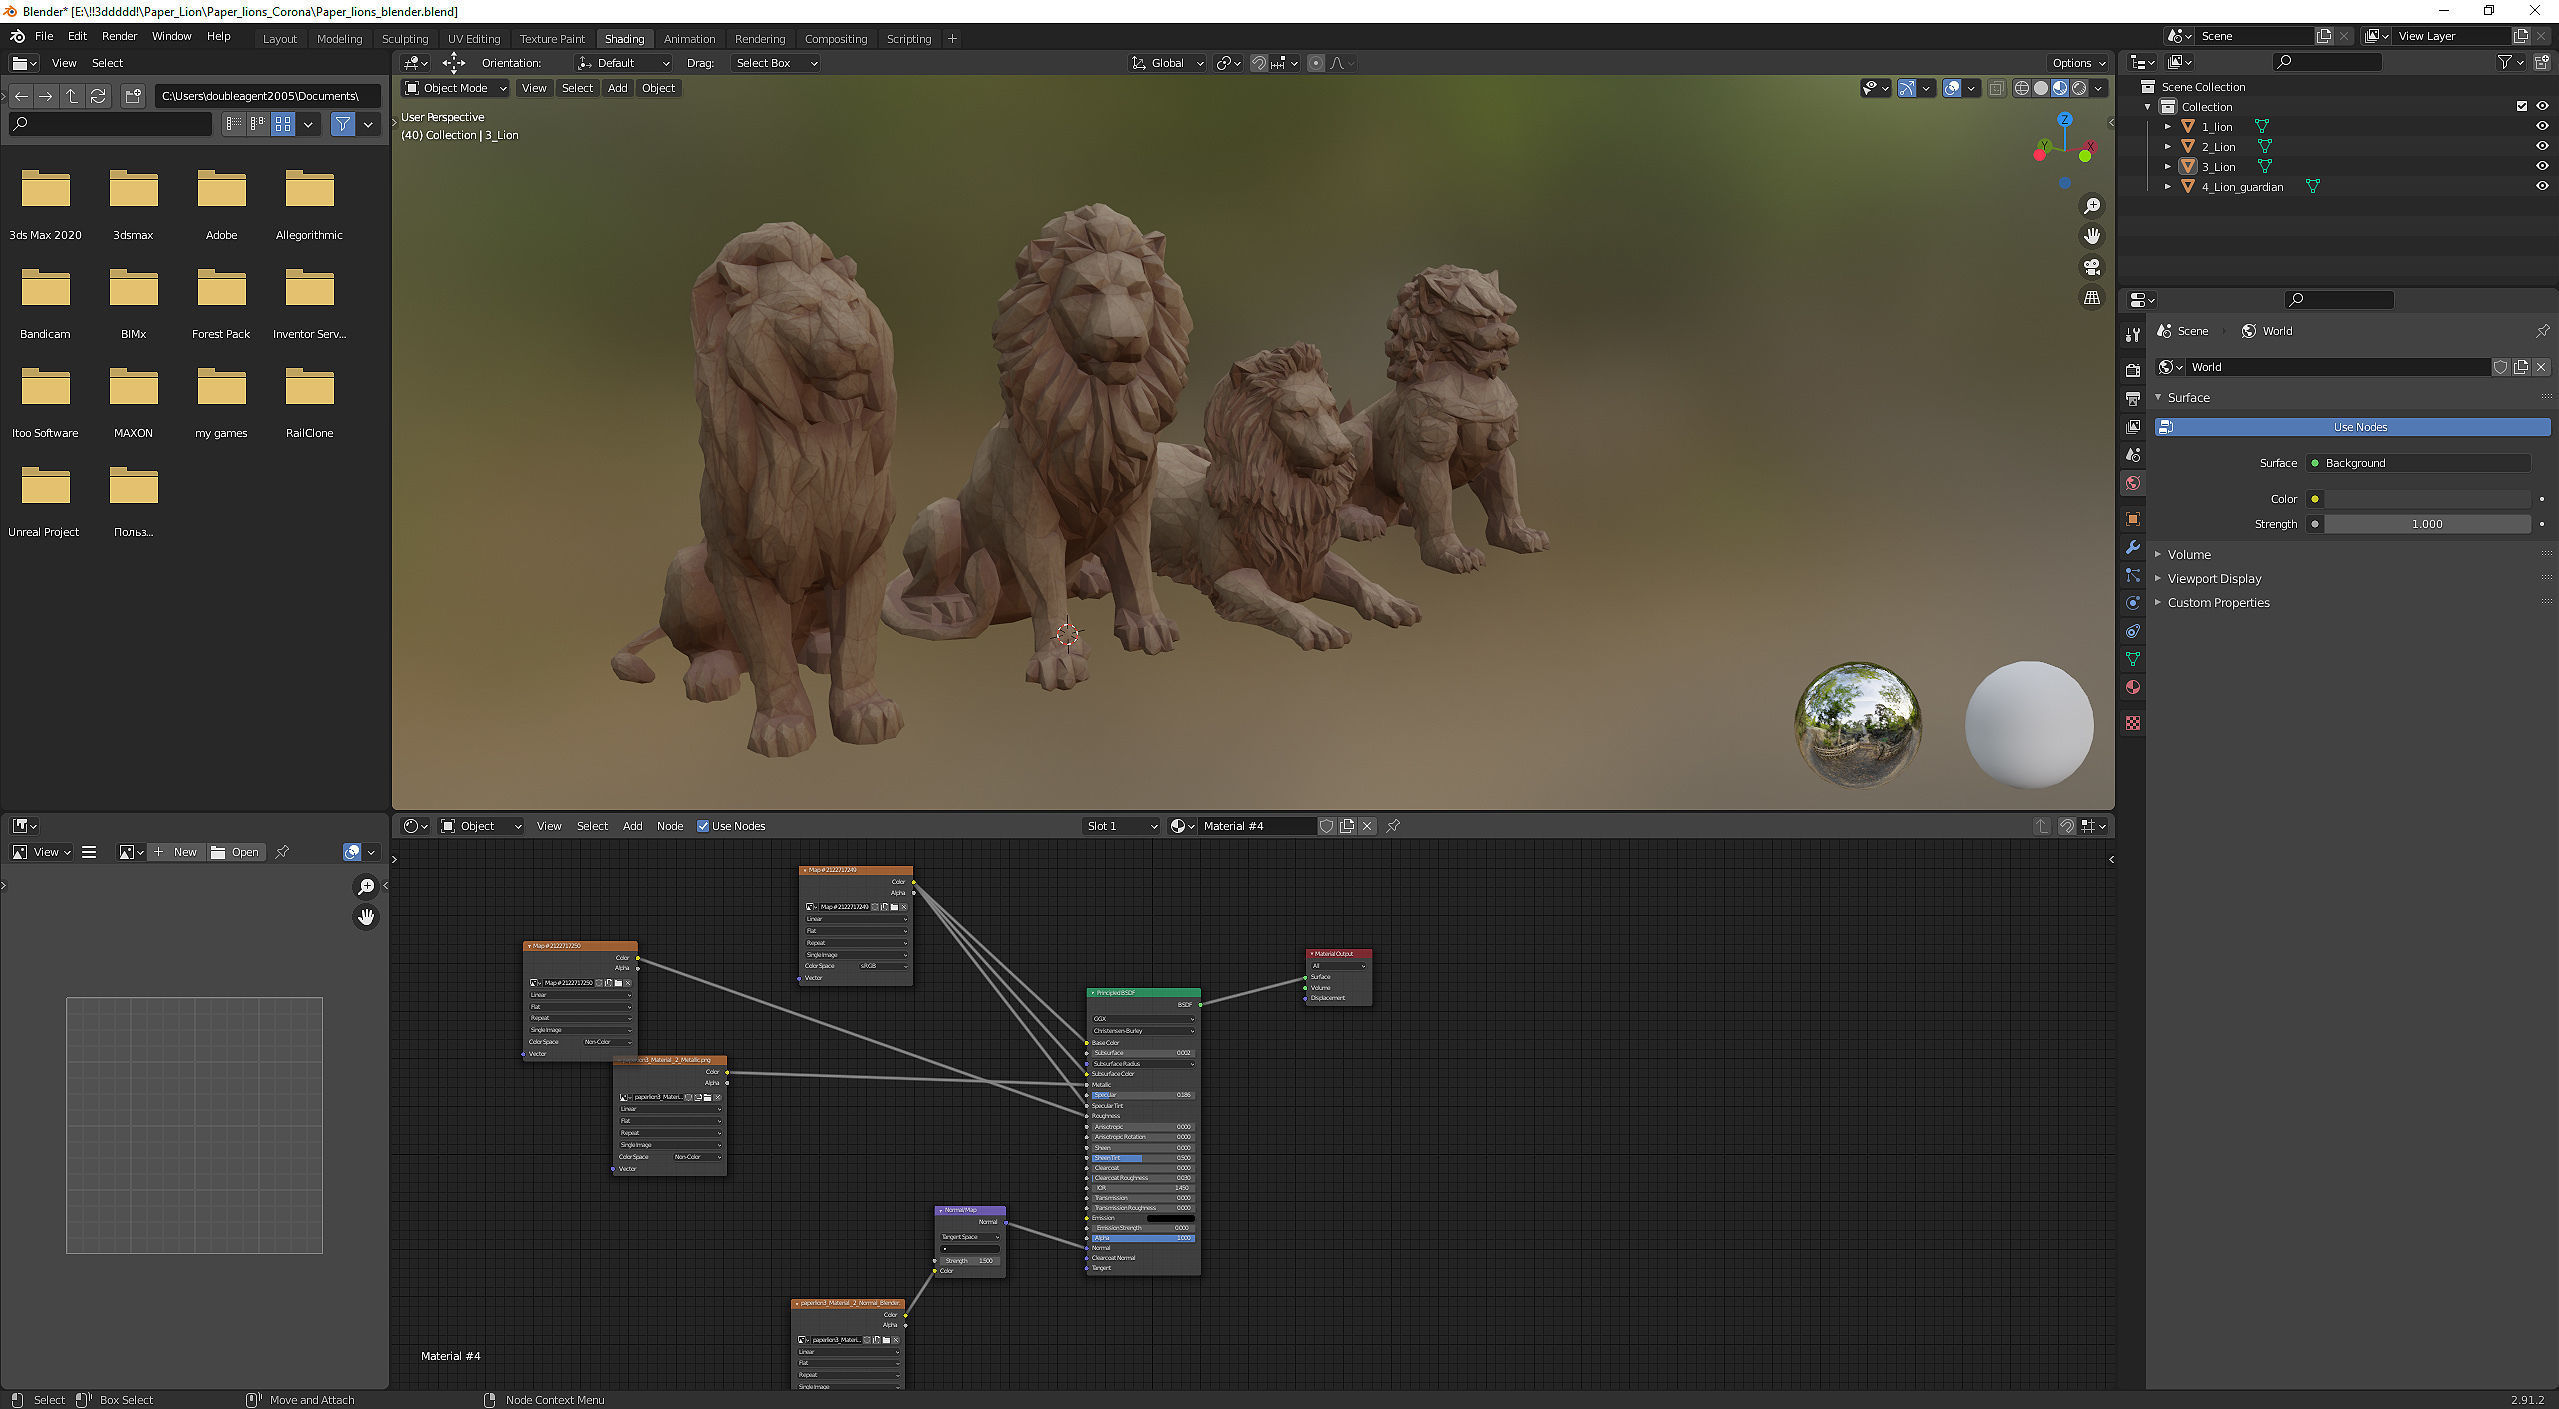
Task: Toggle file browser filter funnel button
Action: 343,124
